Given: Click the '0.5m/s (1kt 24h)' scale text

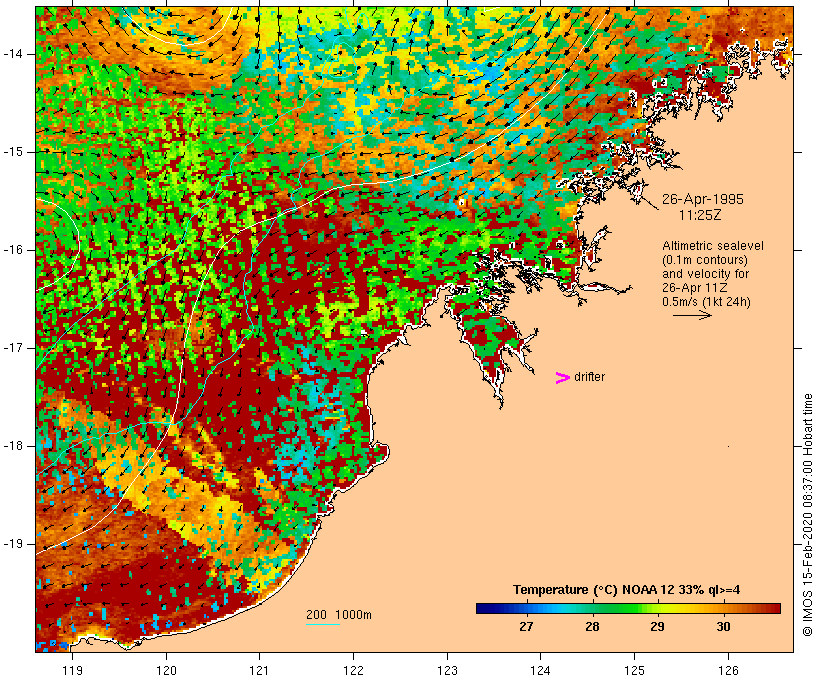Looking at the screenshot, I should (706, 302).
